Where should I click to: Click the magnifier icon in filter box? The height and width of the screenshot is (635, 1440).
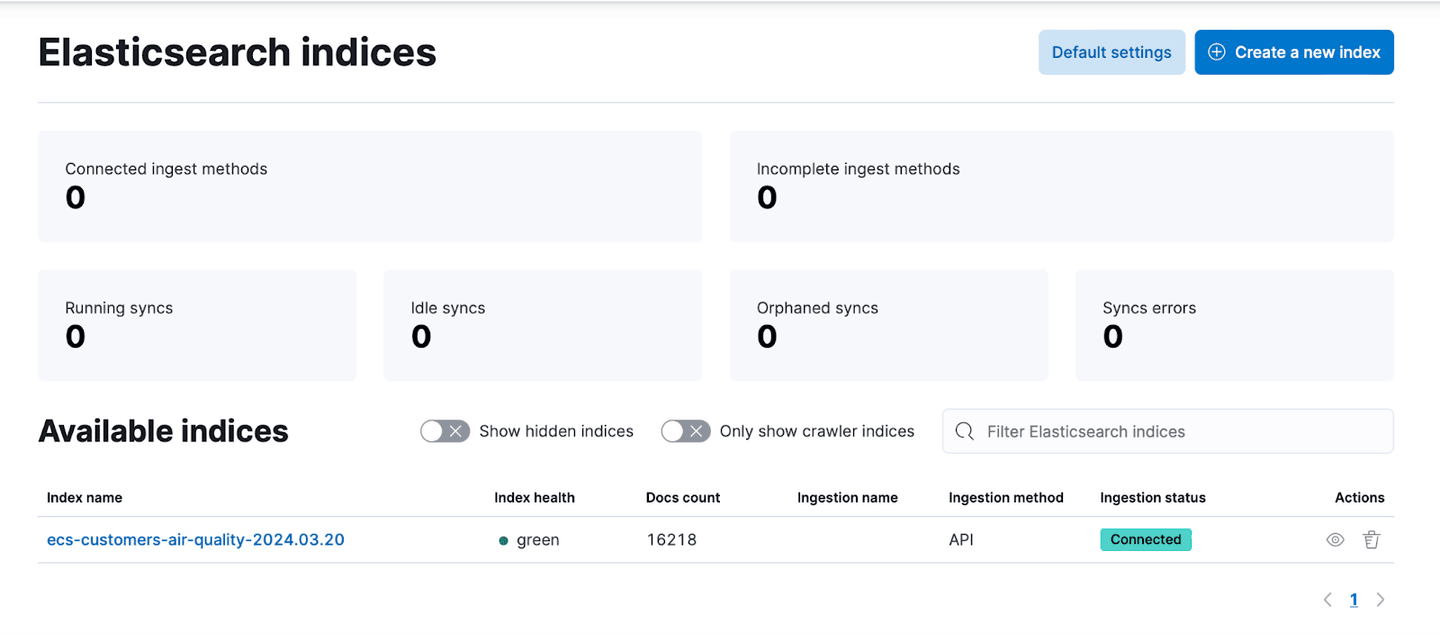point(965,431)
